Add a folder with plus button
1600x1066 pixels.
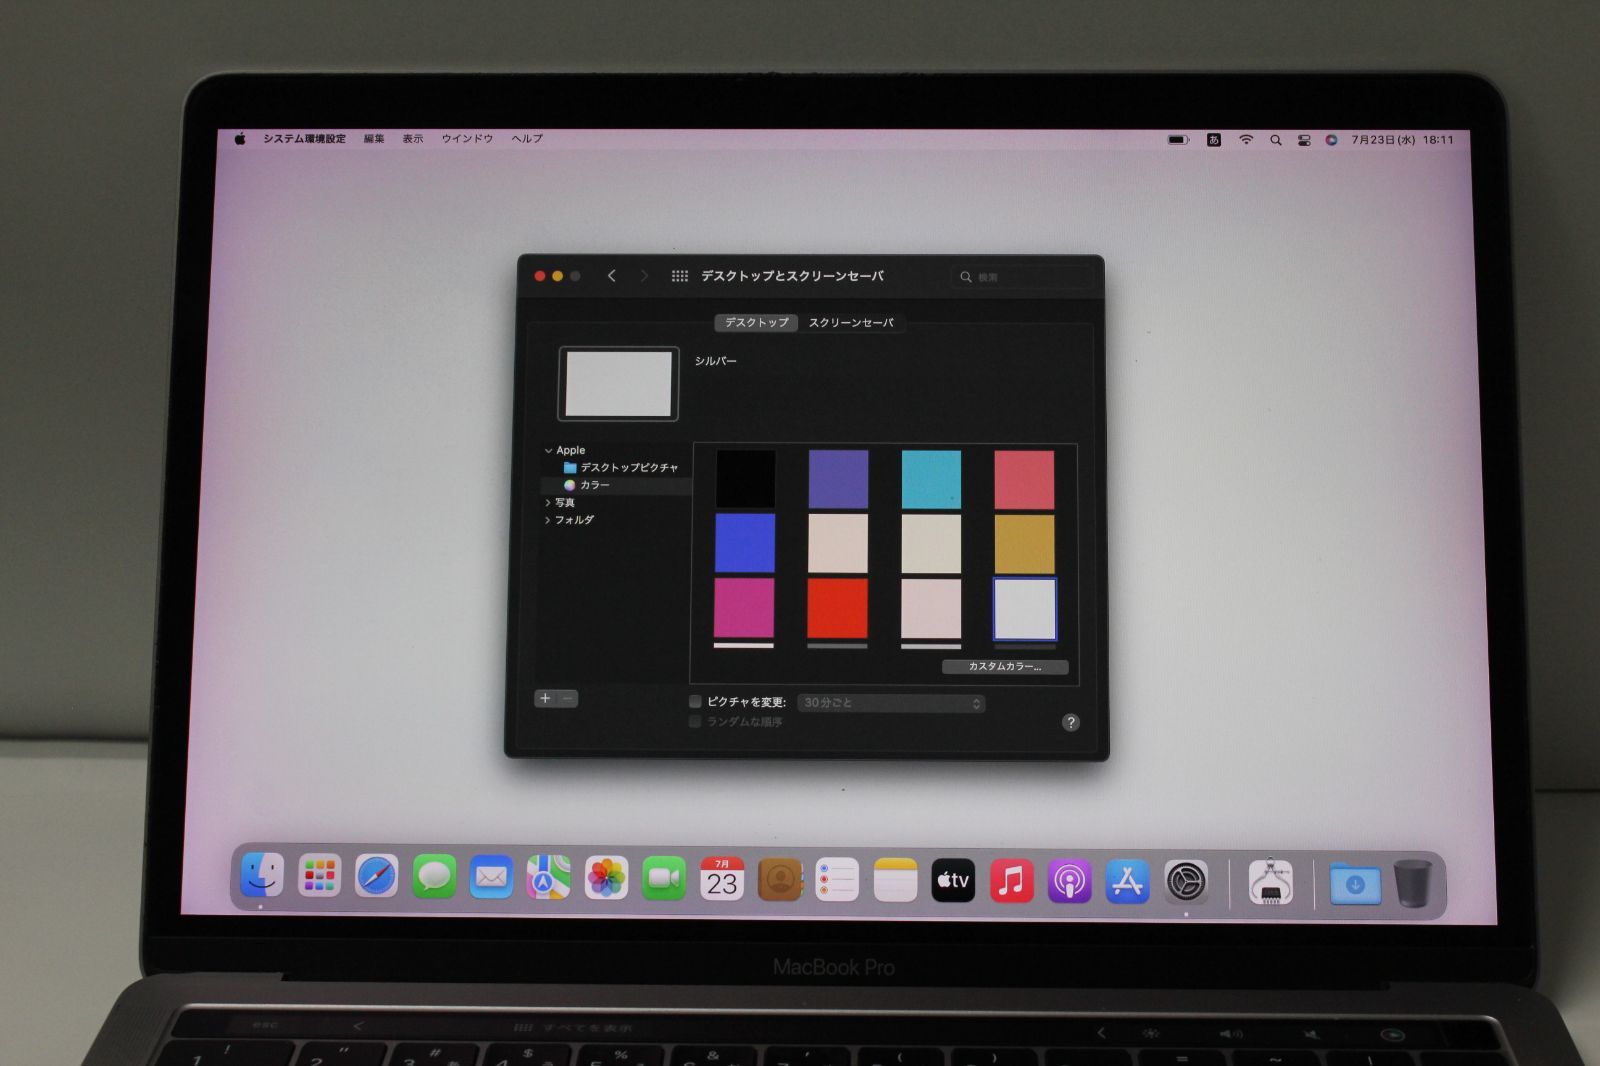click(x=545, y=698)
